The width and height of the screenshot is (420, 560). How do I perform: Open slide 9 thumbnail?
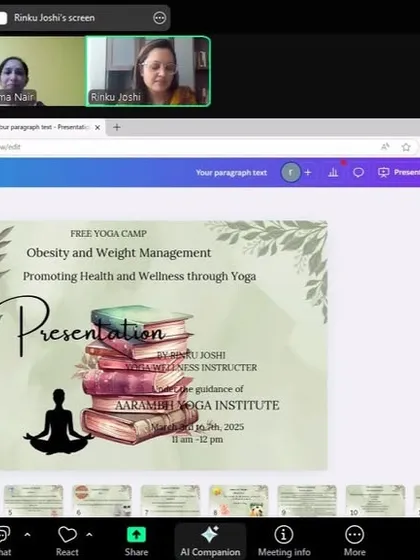coord(307,500)
